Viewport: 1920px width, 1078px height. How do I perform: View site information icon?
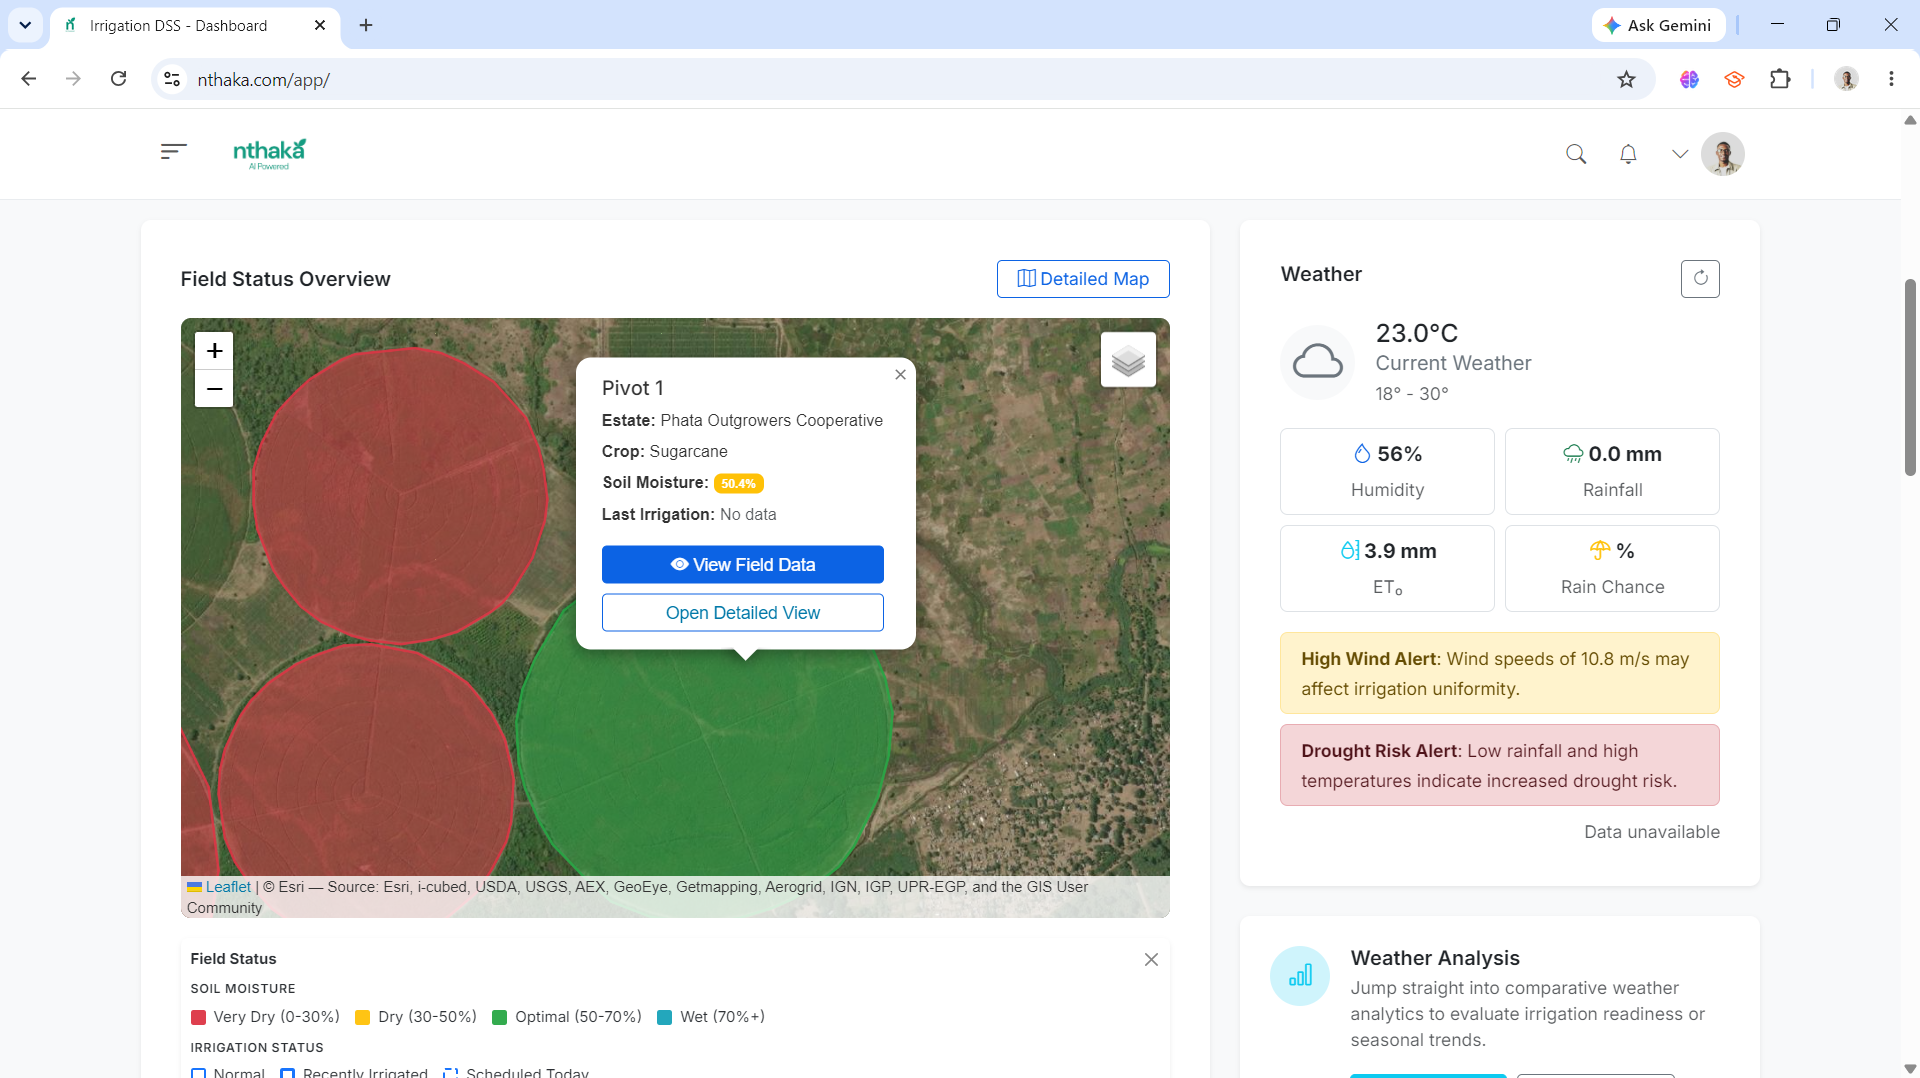(172, 79)
